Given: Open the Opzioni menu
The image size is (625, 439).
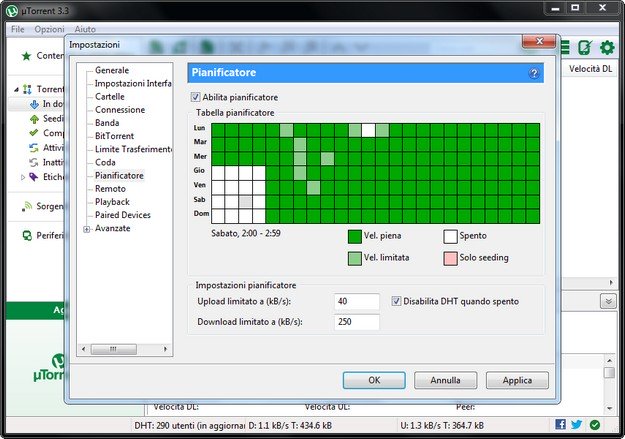Looking at the screenshot, I should coord(49,29).
